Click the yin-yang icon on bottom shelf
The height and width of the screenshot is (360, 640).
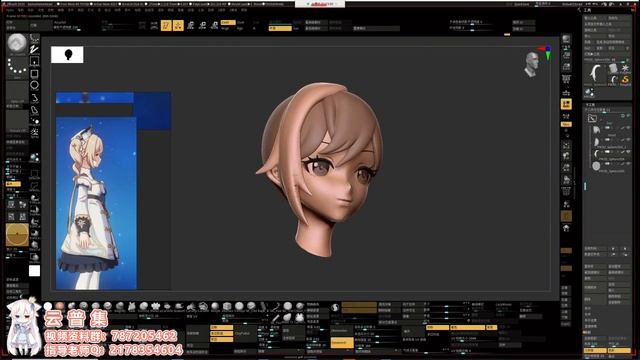point(335,308)
